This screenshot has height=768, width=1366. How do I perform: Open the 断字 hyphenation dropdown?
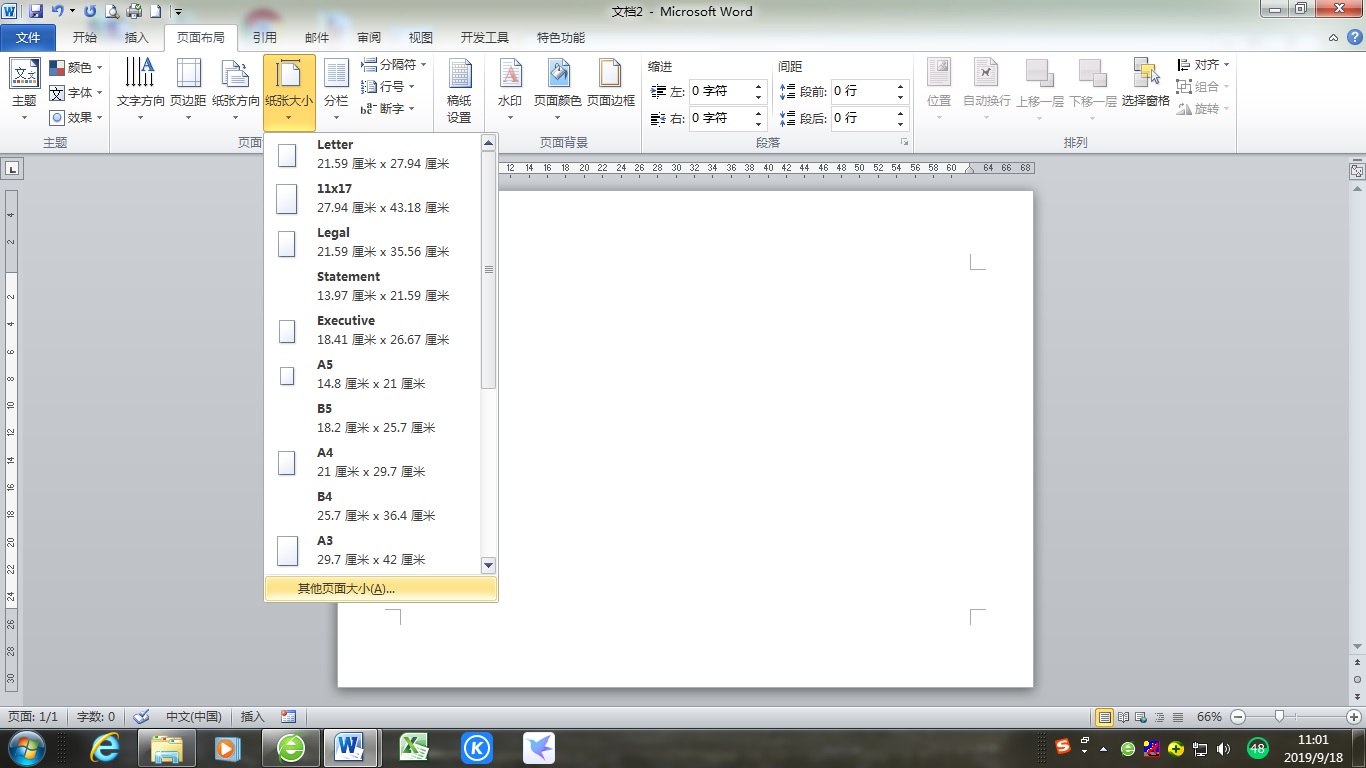[388, 109]
